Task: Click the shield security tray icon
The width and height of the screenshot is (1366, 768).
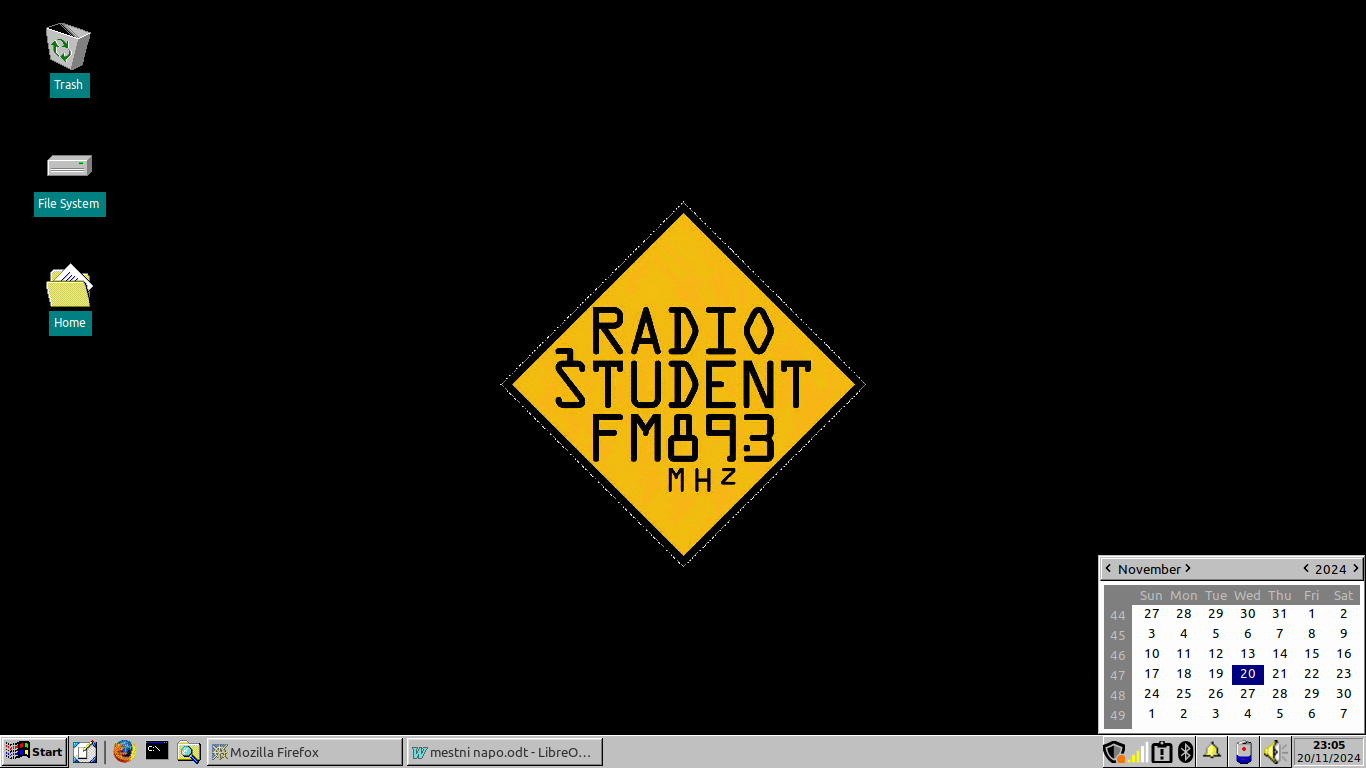Action: tap(1113, 751)
